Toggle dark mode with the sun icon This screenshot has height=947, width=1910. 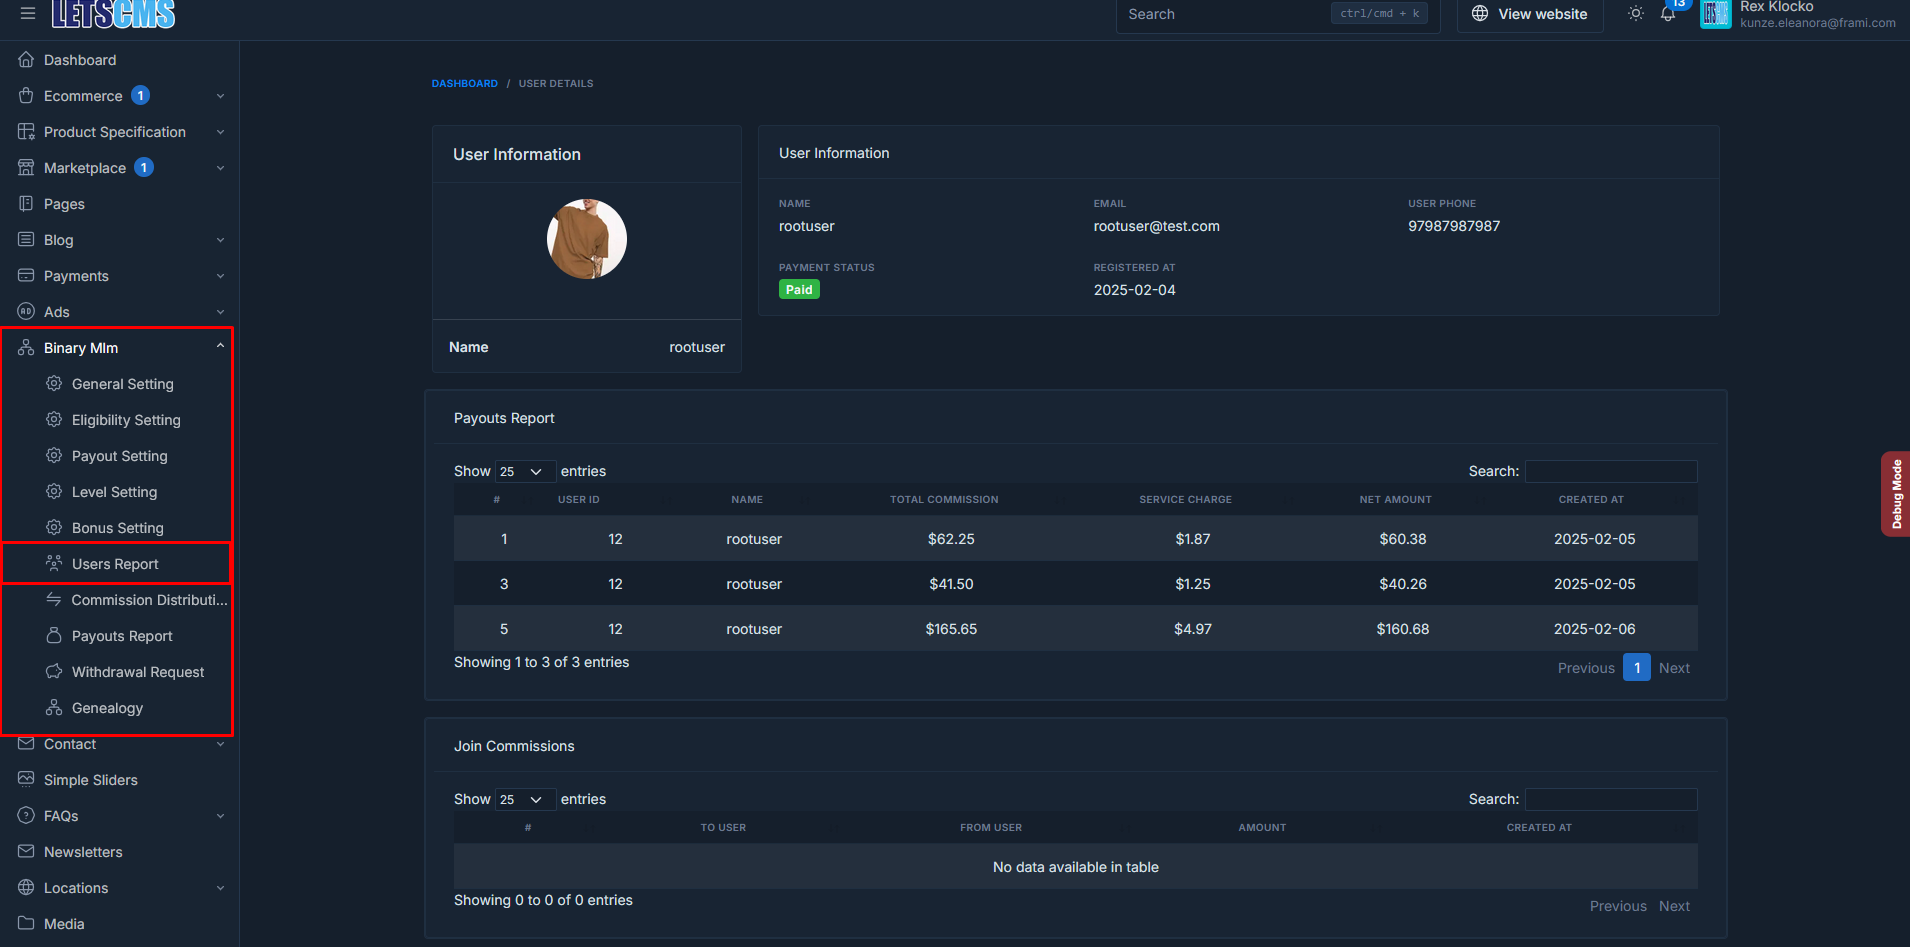click(x=1636, y=14)
